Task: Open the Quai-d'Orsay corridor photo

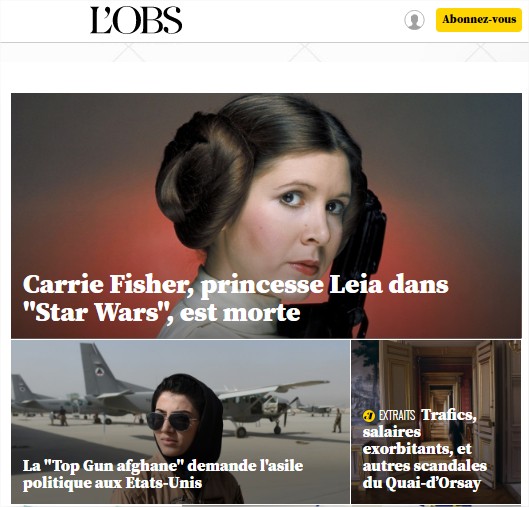Action: [436, 422]
